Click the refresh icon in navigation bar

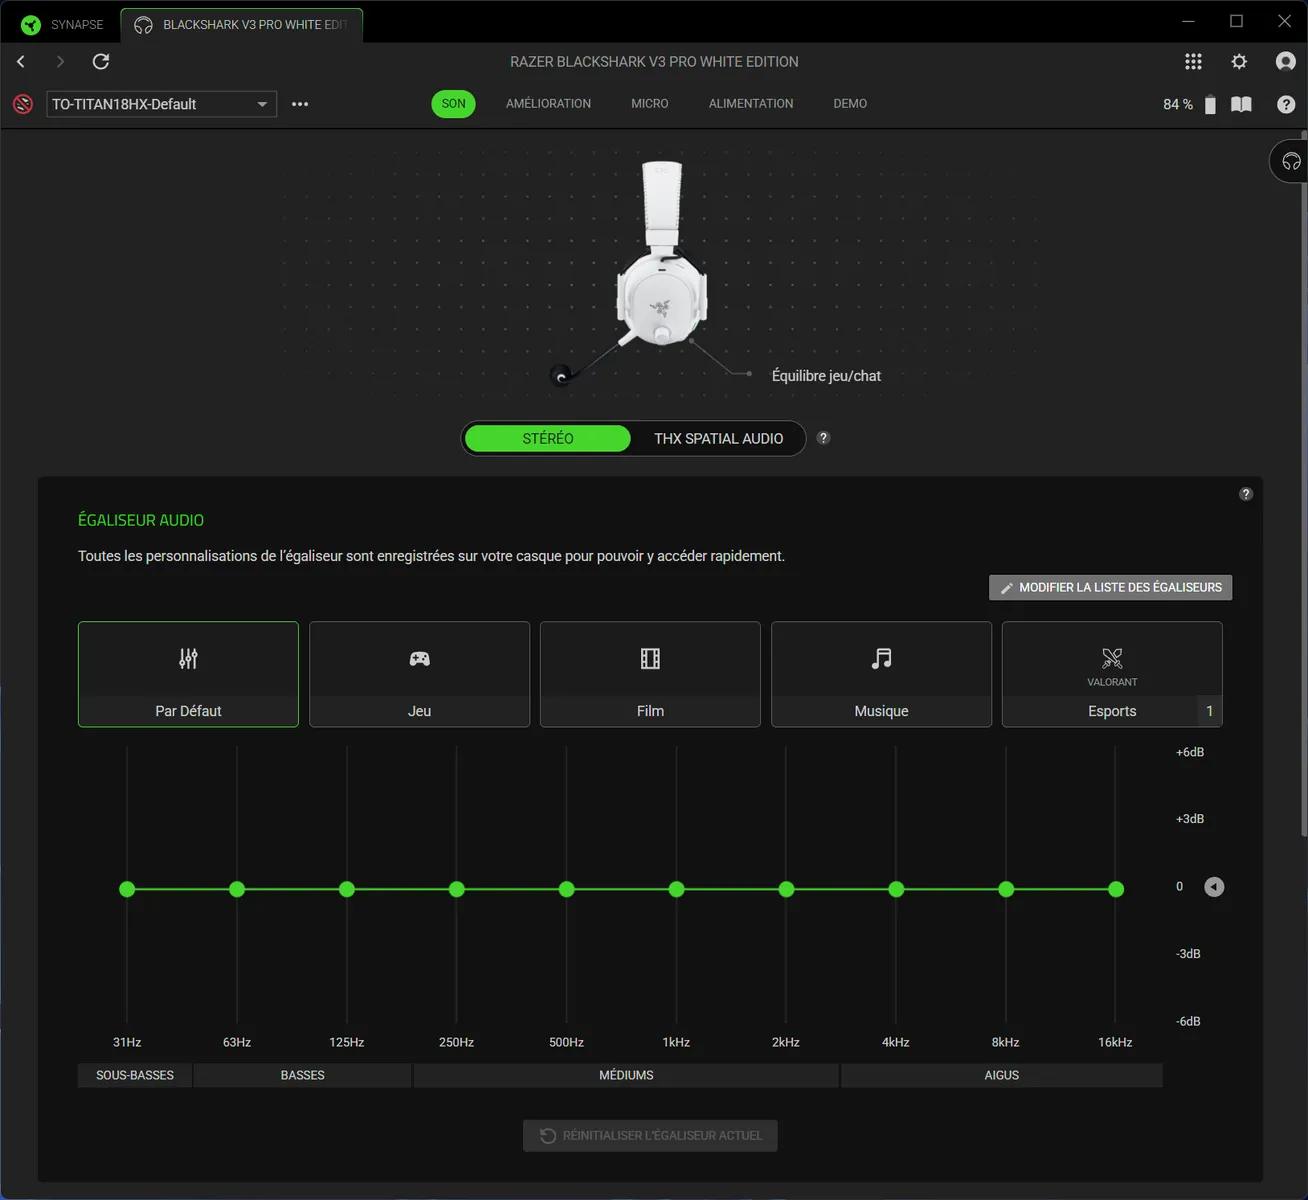101,62
